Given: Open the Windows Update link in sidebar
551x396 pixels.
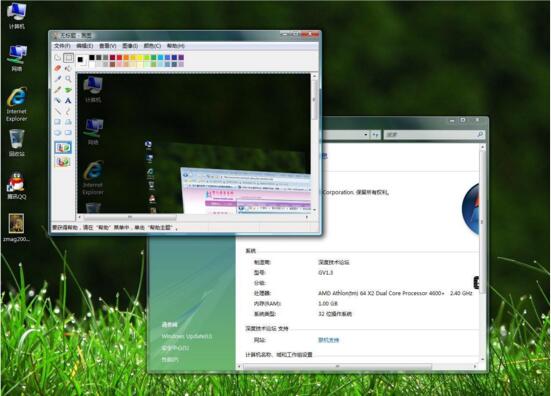Looking at the screenshot, I should coord(187,336).
